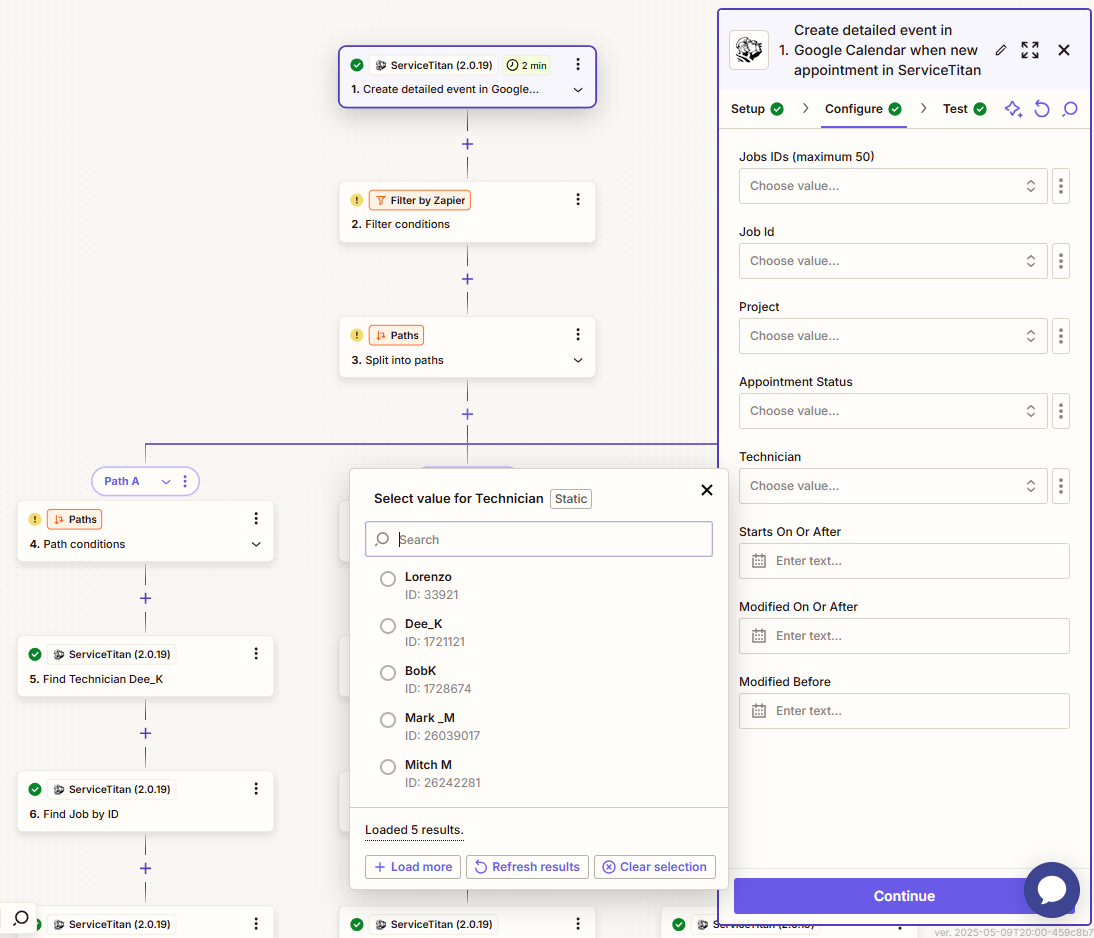Open three-dot menu on Find Job by ID step
This screenshot has height=938, width=1094.
(x=256, y=789)
